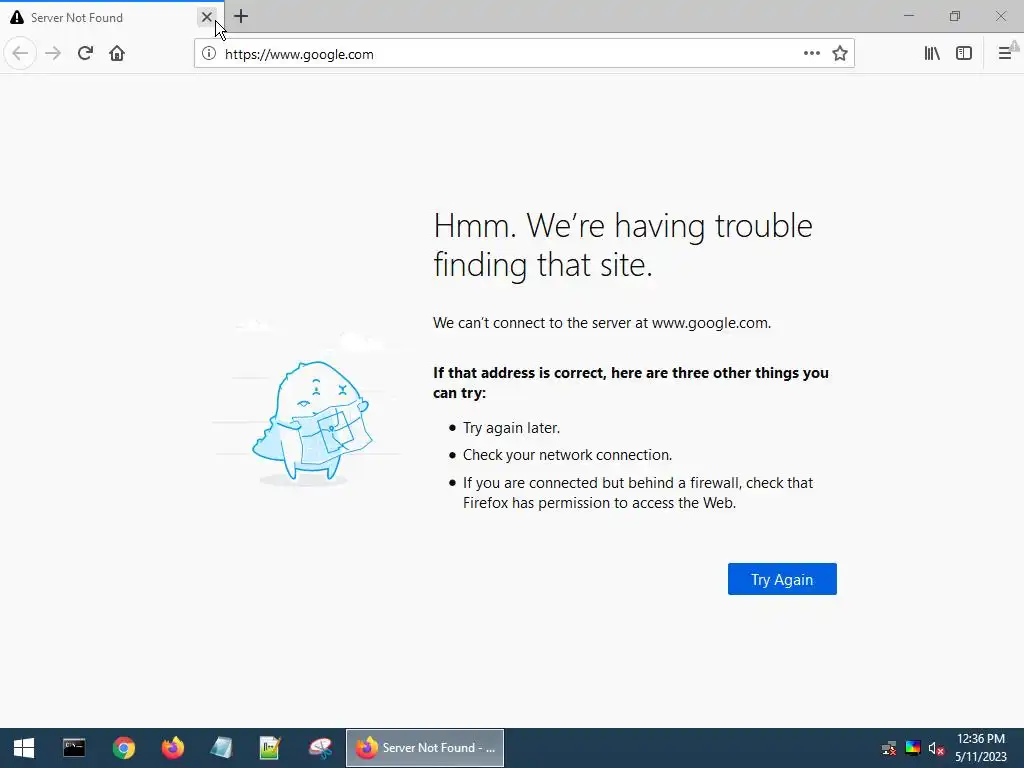Image resolution: width=1024 pixels, height=768 pixels.
Task: Go to the Firefox home page
Action: click(117, 54)
